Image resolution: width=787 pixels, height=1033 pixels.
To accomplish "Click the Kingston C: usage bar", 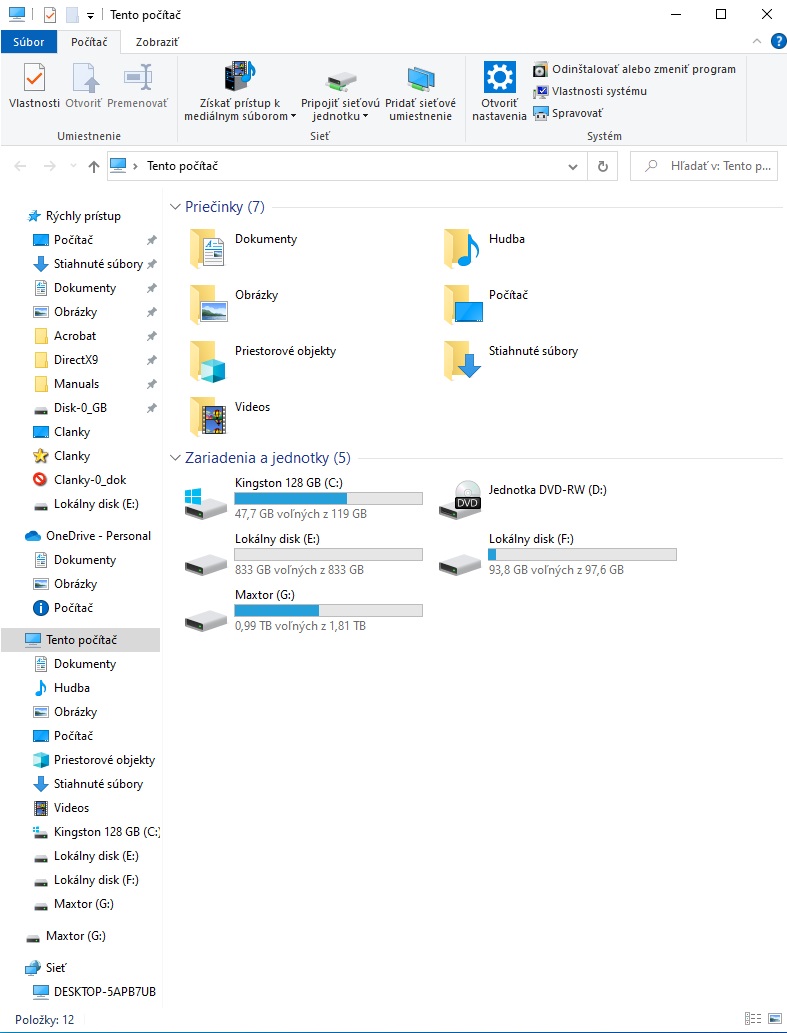I will pyautogui.click(x=329, y=499).
